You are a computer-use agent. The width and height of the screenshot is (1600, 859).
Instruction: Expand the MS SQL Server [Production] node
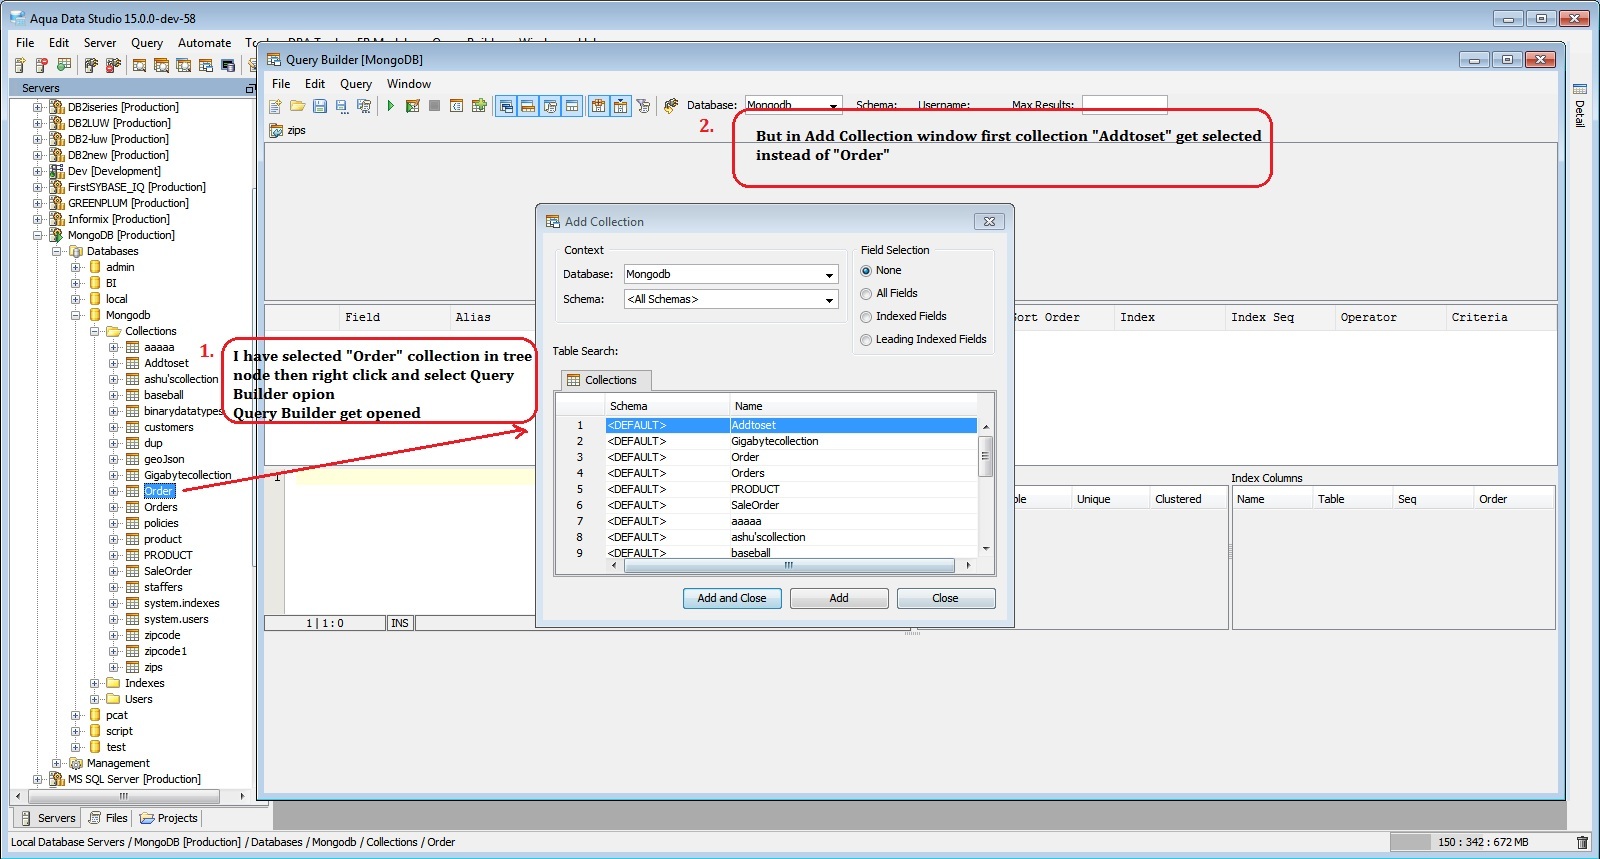pos(38,779)
